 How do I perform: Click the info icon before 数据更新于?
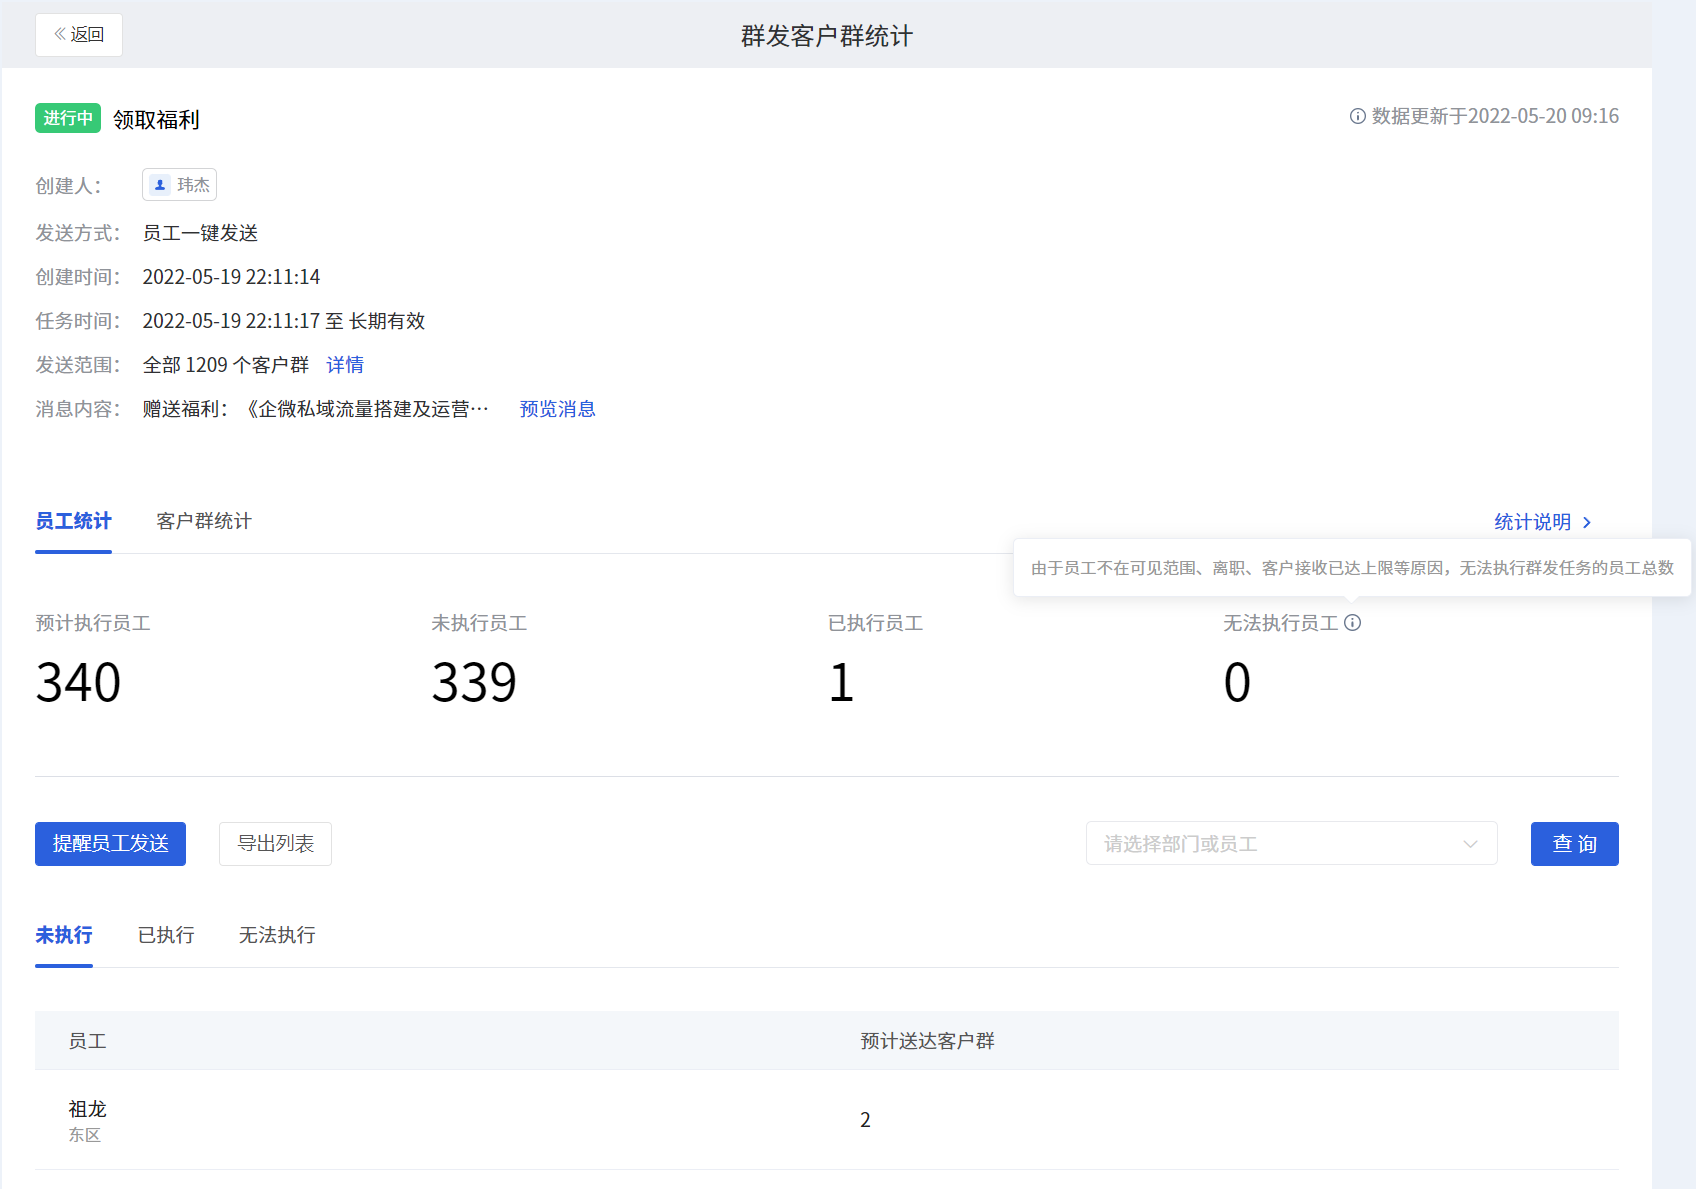coord(1357,116)
